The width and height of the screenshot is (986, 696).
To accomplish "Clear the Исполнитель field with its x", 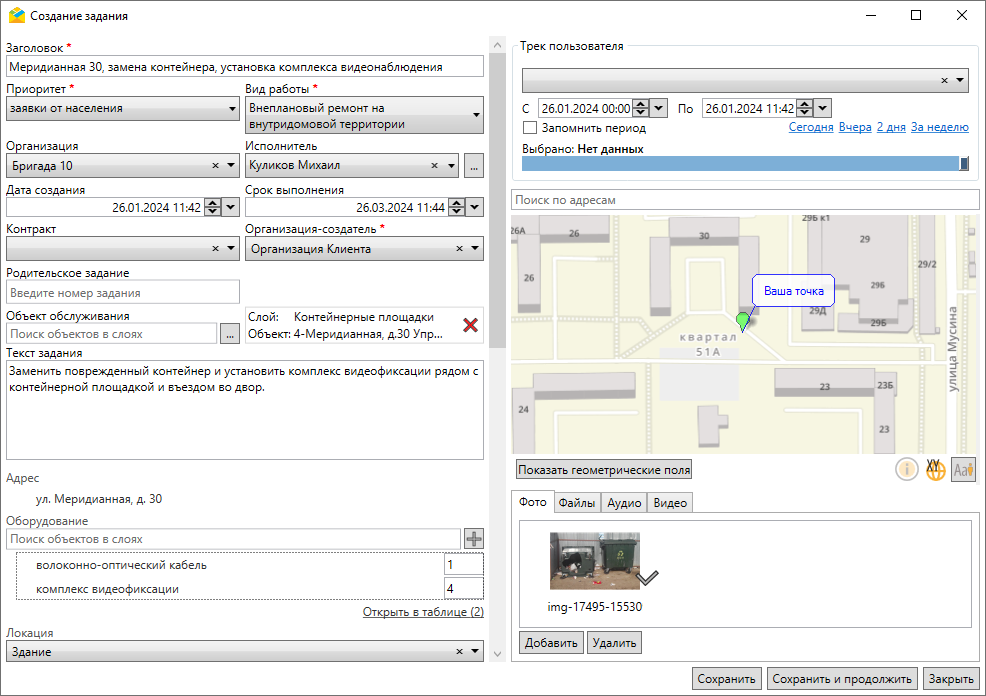I will (x=434, y=166).
